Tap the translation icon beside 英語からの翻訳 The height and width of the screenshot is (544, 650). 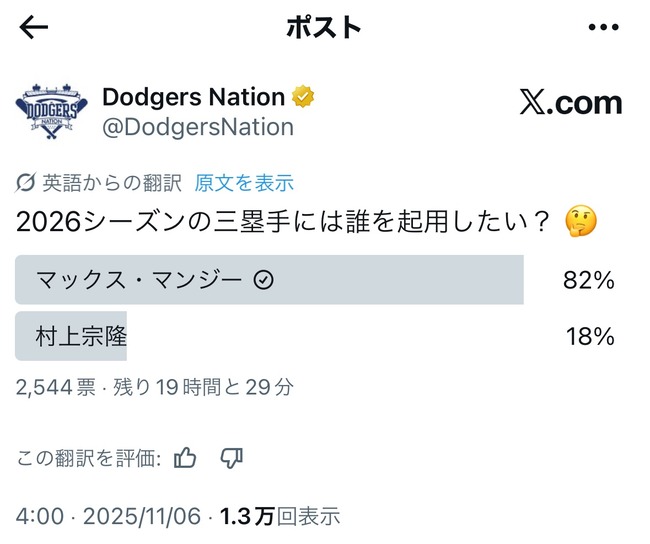27,183
